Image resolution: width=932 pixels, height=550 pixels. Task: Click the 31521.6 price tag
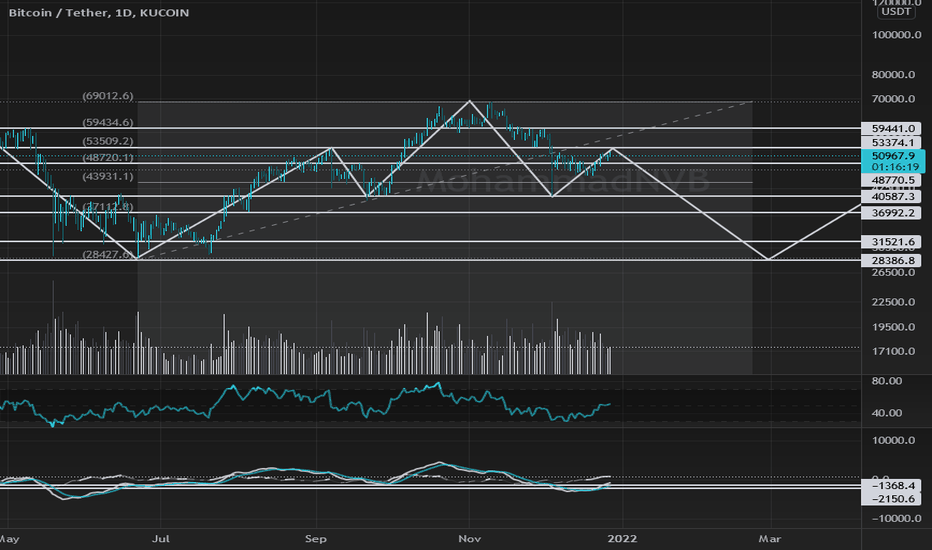[x=891, y=242]
